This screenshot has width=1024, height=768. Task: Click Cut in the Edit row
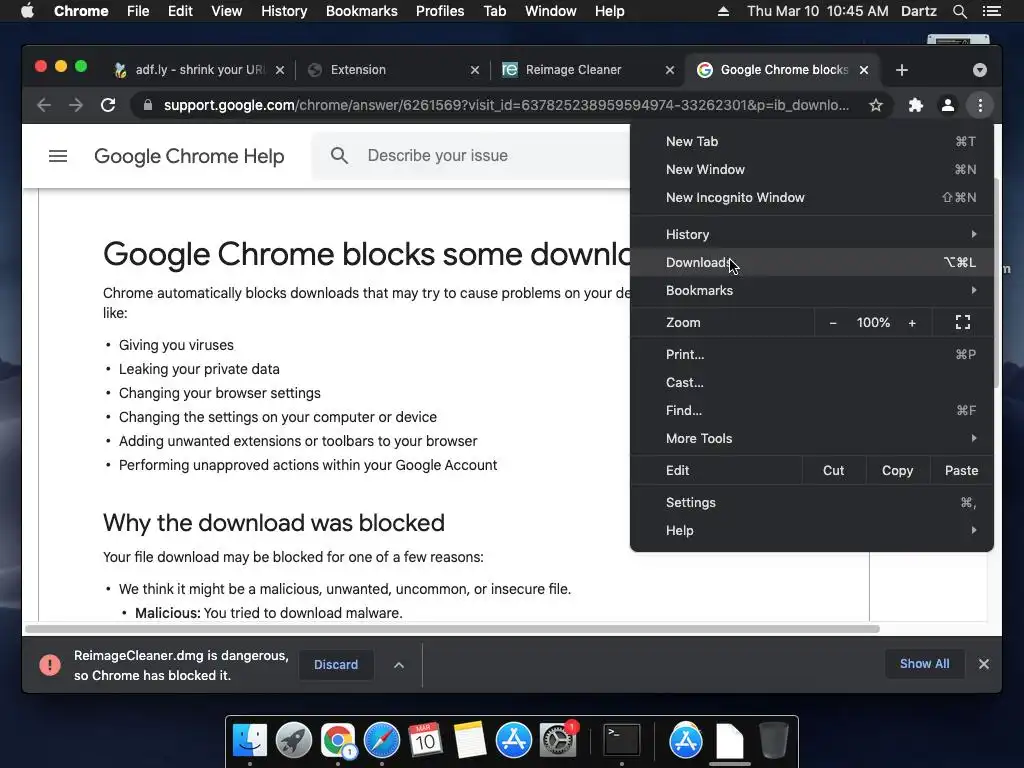click(x=833, y=471)
